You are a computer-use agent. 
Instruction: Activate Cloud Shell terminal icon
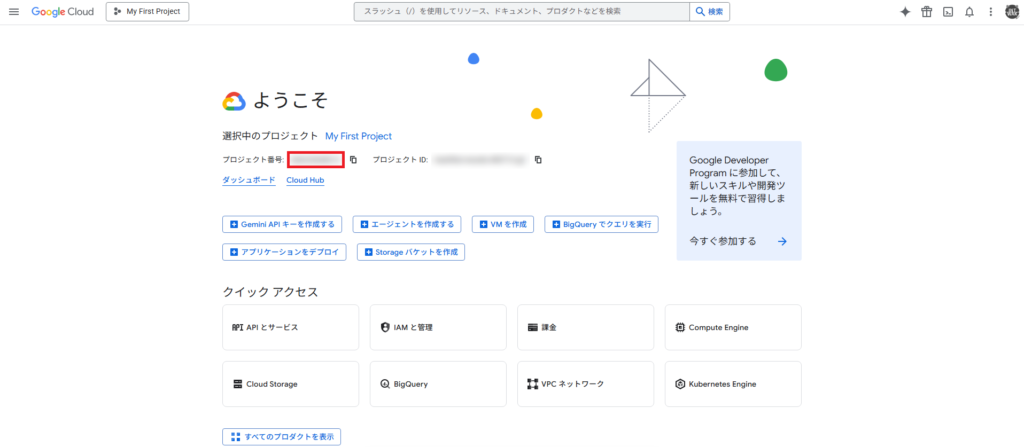pyautogui.click(x=947, y=12)
